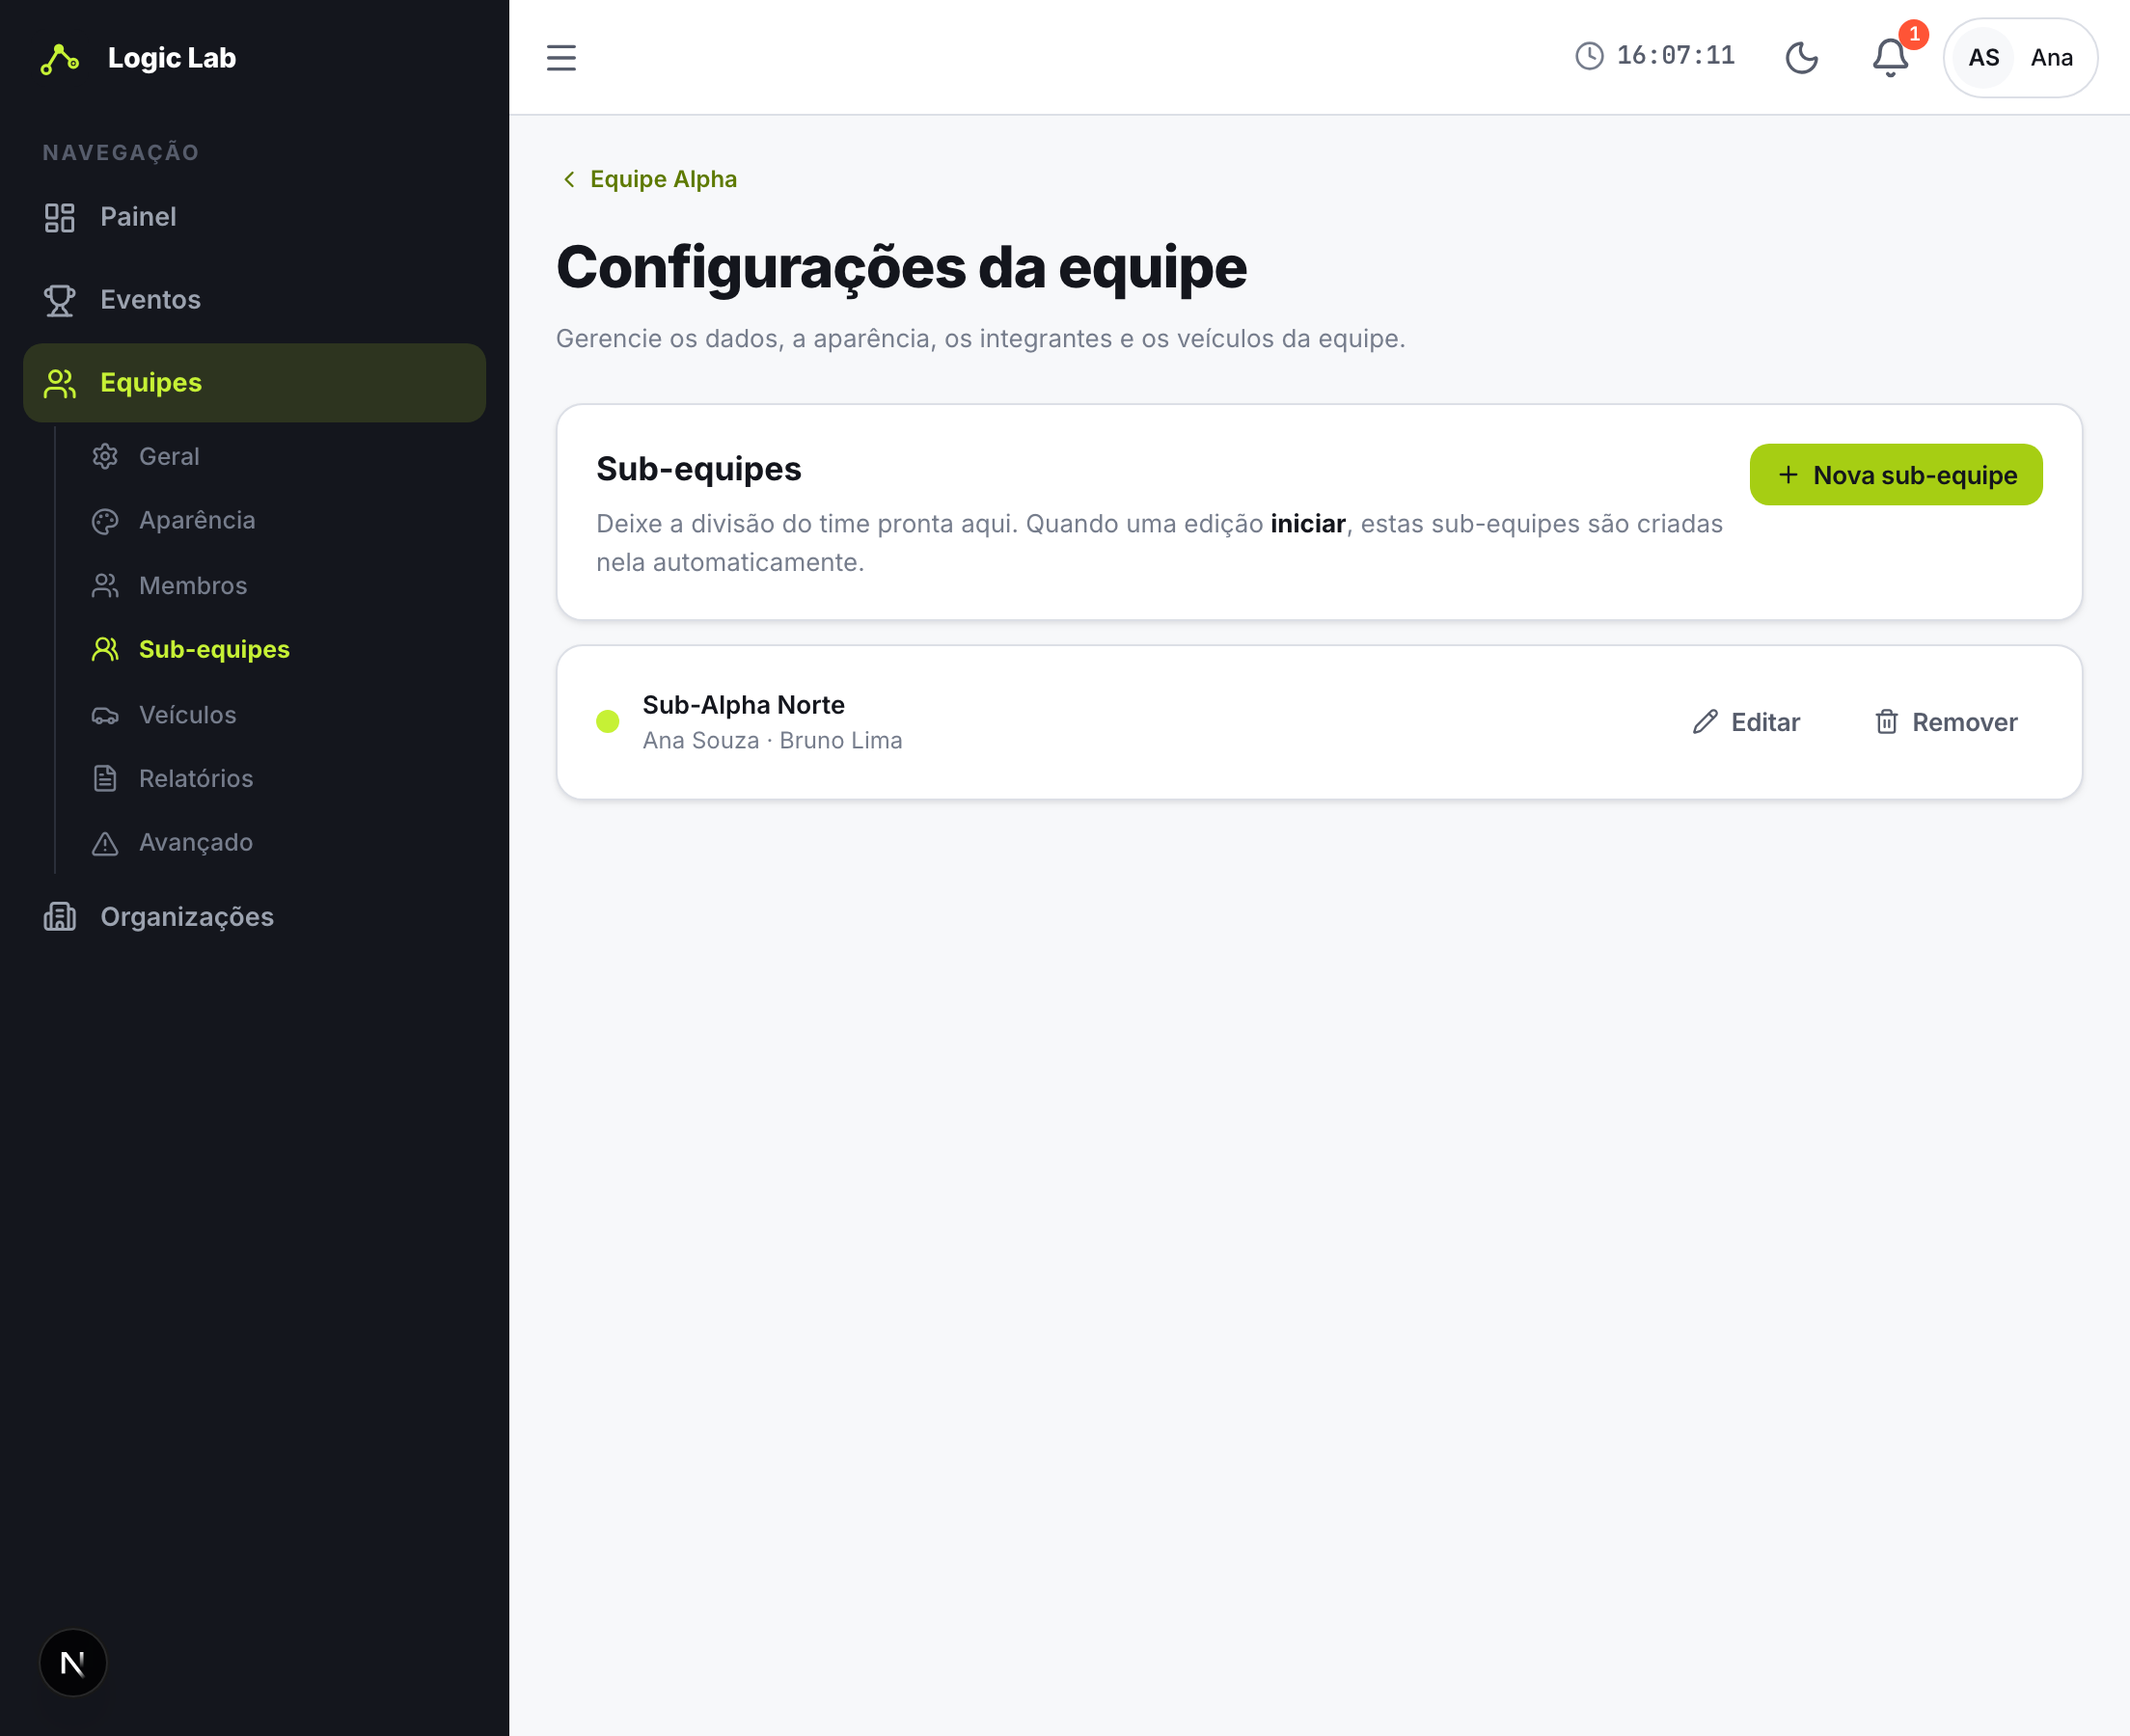This screenshot has height=1736, width=2130.
Task: Select the Relatórios submenu item
Action: pos(280,779)
